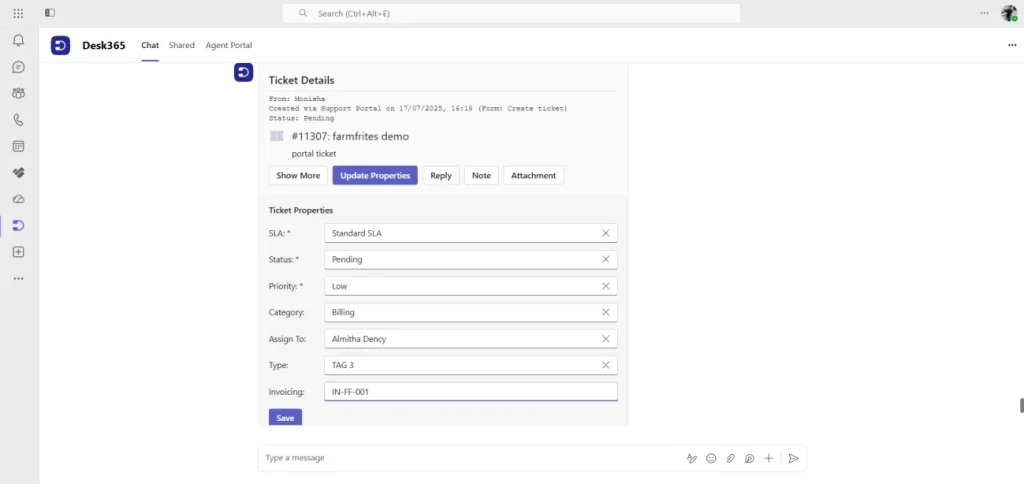Open the OneDrive cloud icon

(18, 199)
